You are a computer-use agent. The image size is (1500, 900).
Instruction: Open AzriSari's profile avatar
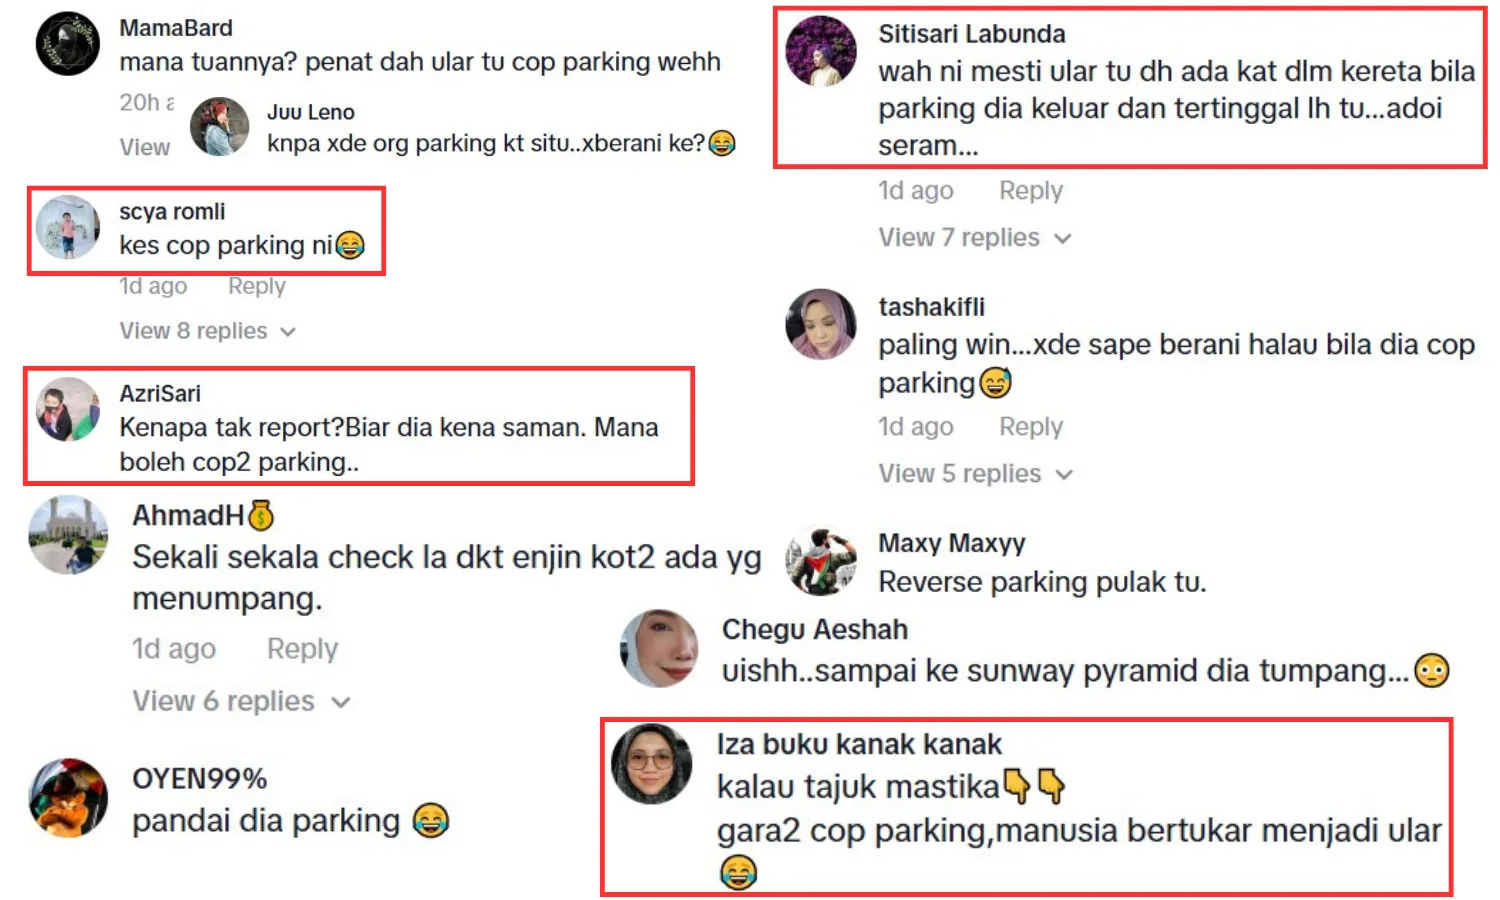[x=68, y=409]
